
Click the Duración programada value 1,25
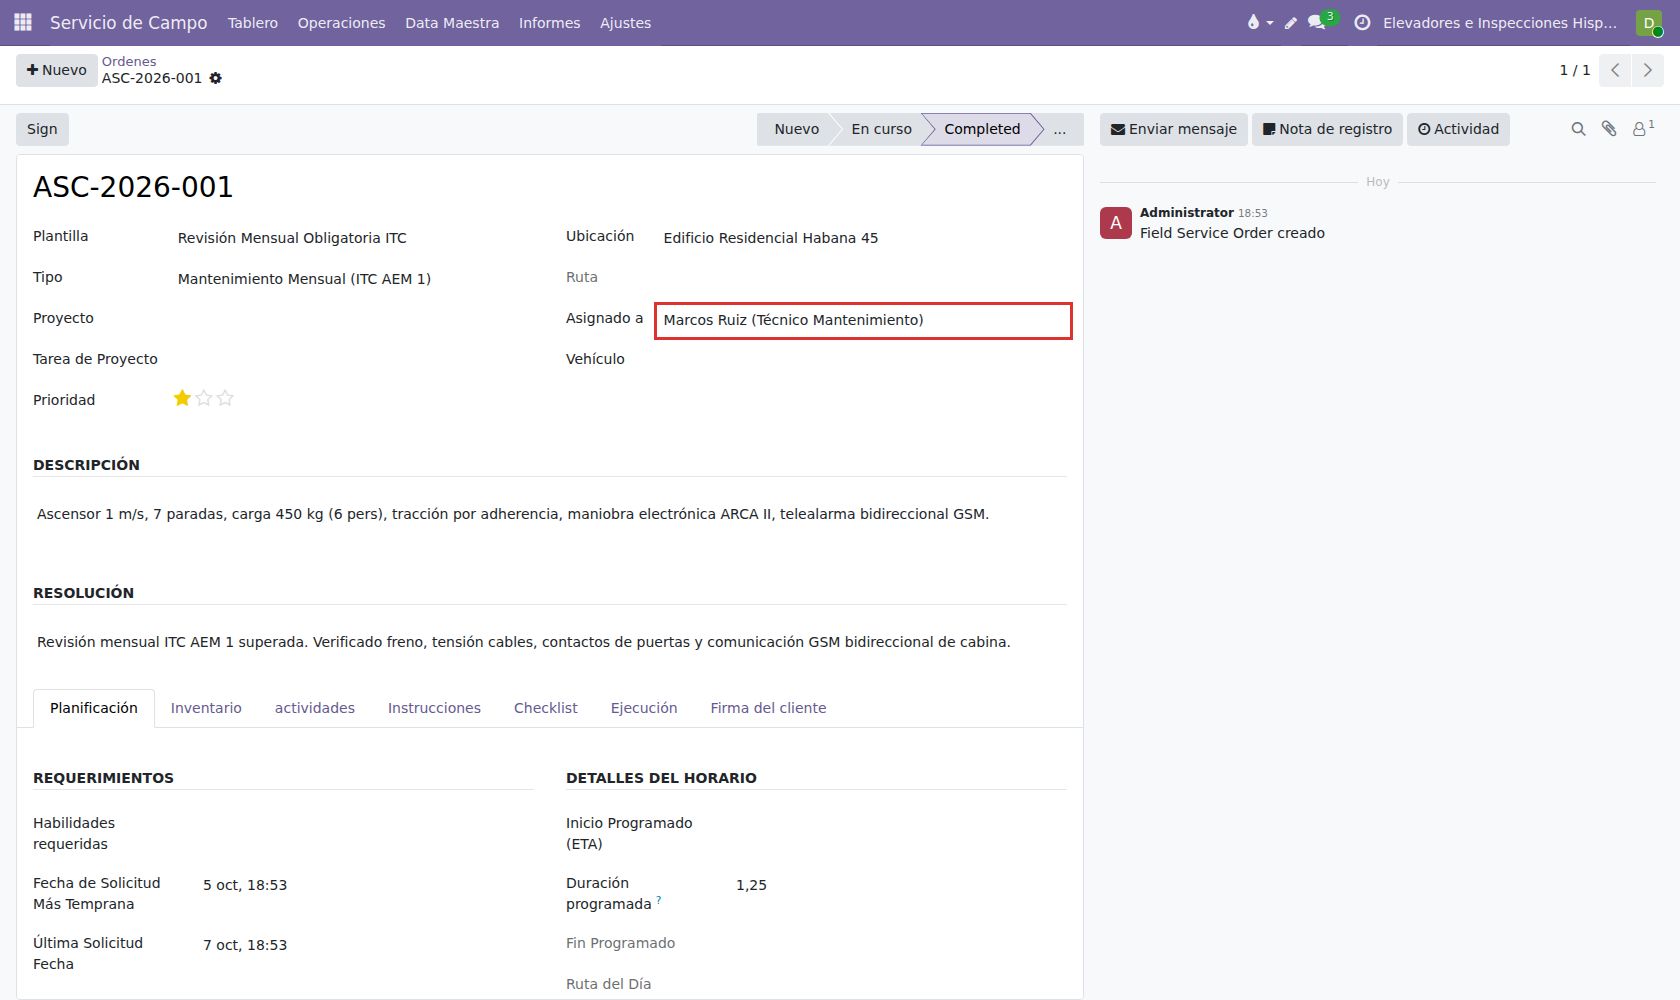coord(751,885)
